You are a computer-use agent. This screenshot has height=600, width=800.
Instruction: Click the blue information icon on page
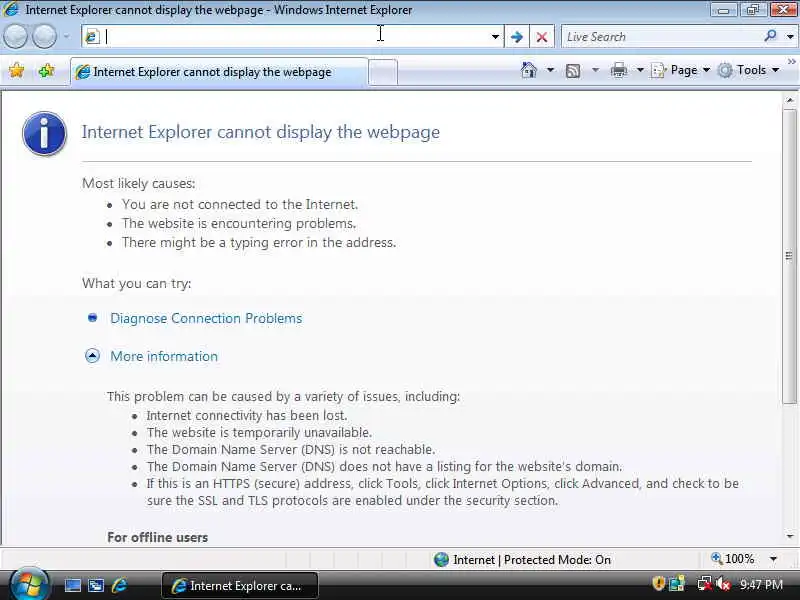pos(44,133)
